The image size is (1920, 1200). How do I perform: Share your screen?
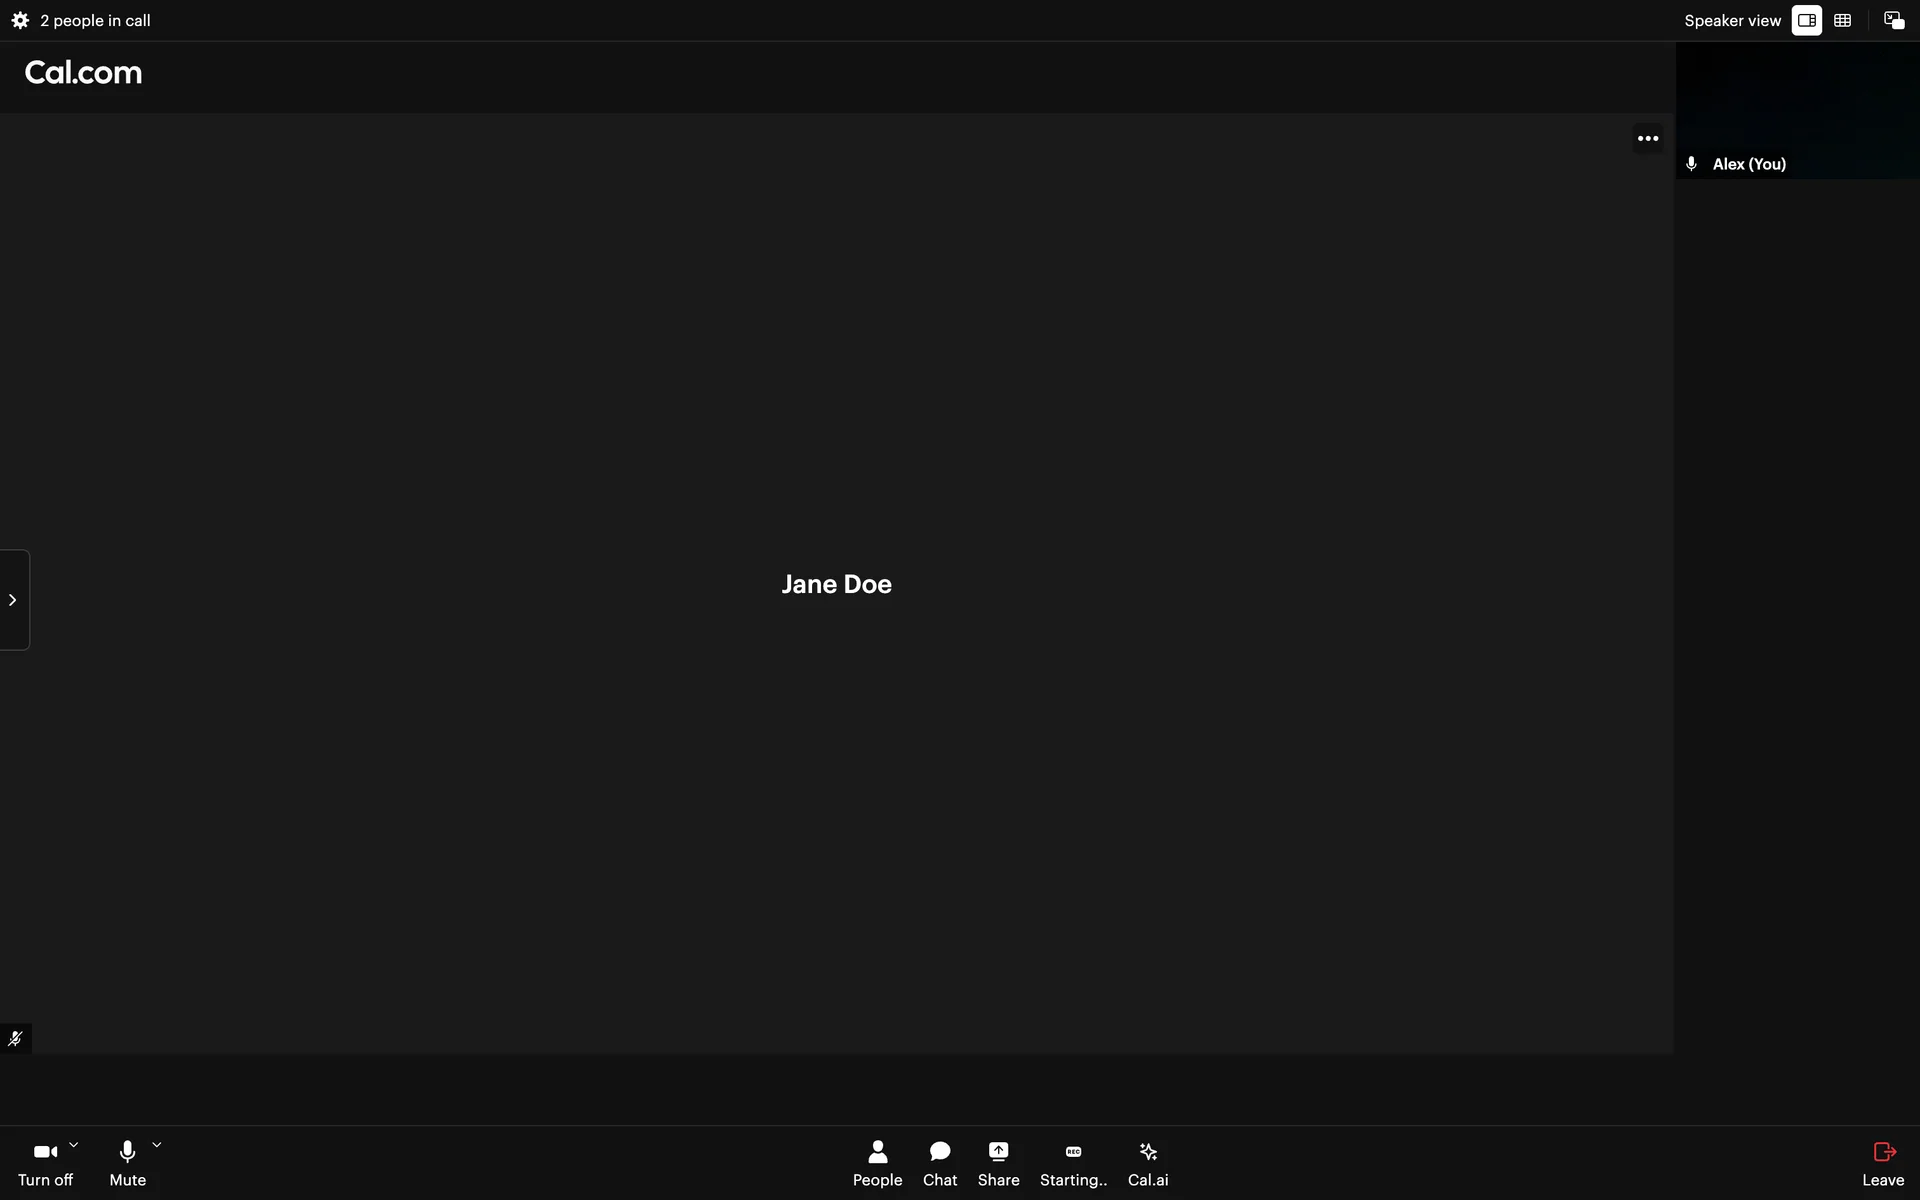(x=998, y=1163)
